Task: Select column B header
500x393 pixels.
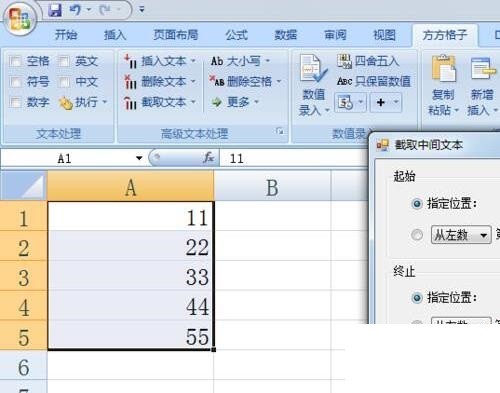Action: coord(272,187)
